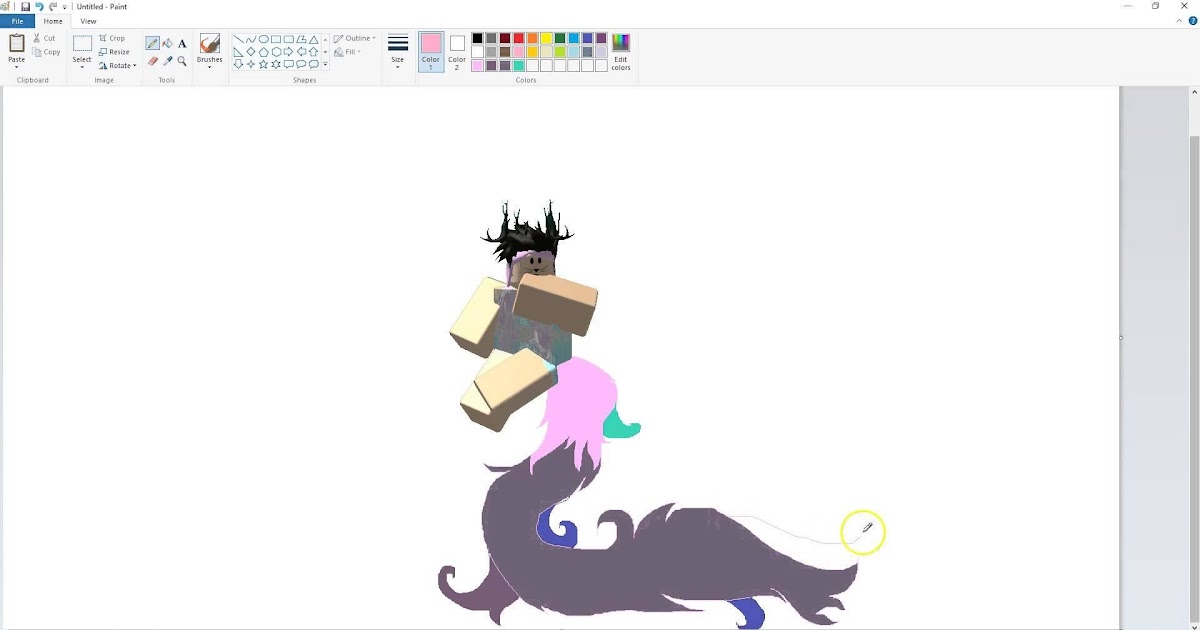
Task: Click Edit colors button
Action: [x=621, y=52]
